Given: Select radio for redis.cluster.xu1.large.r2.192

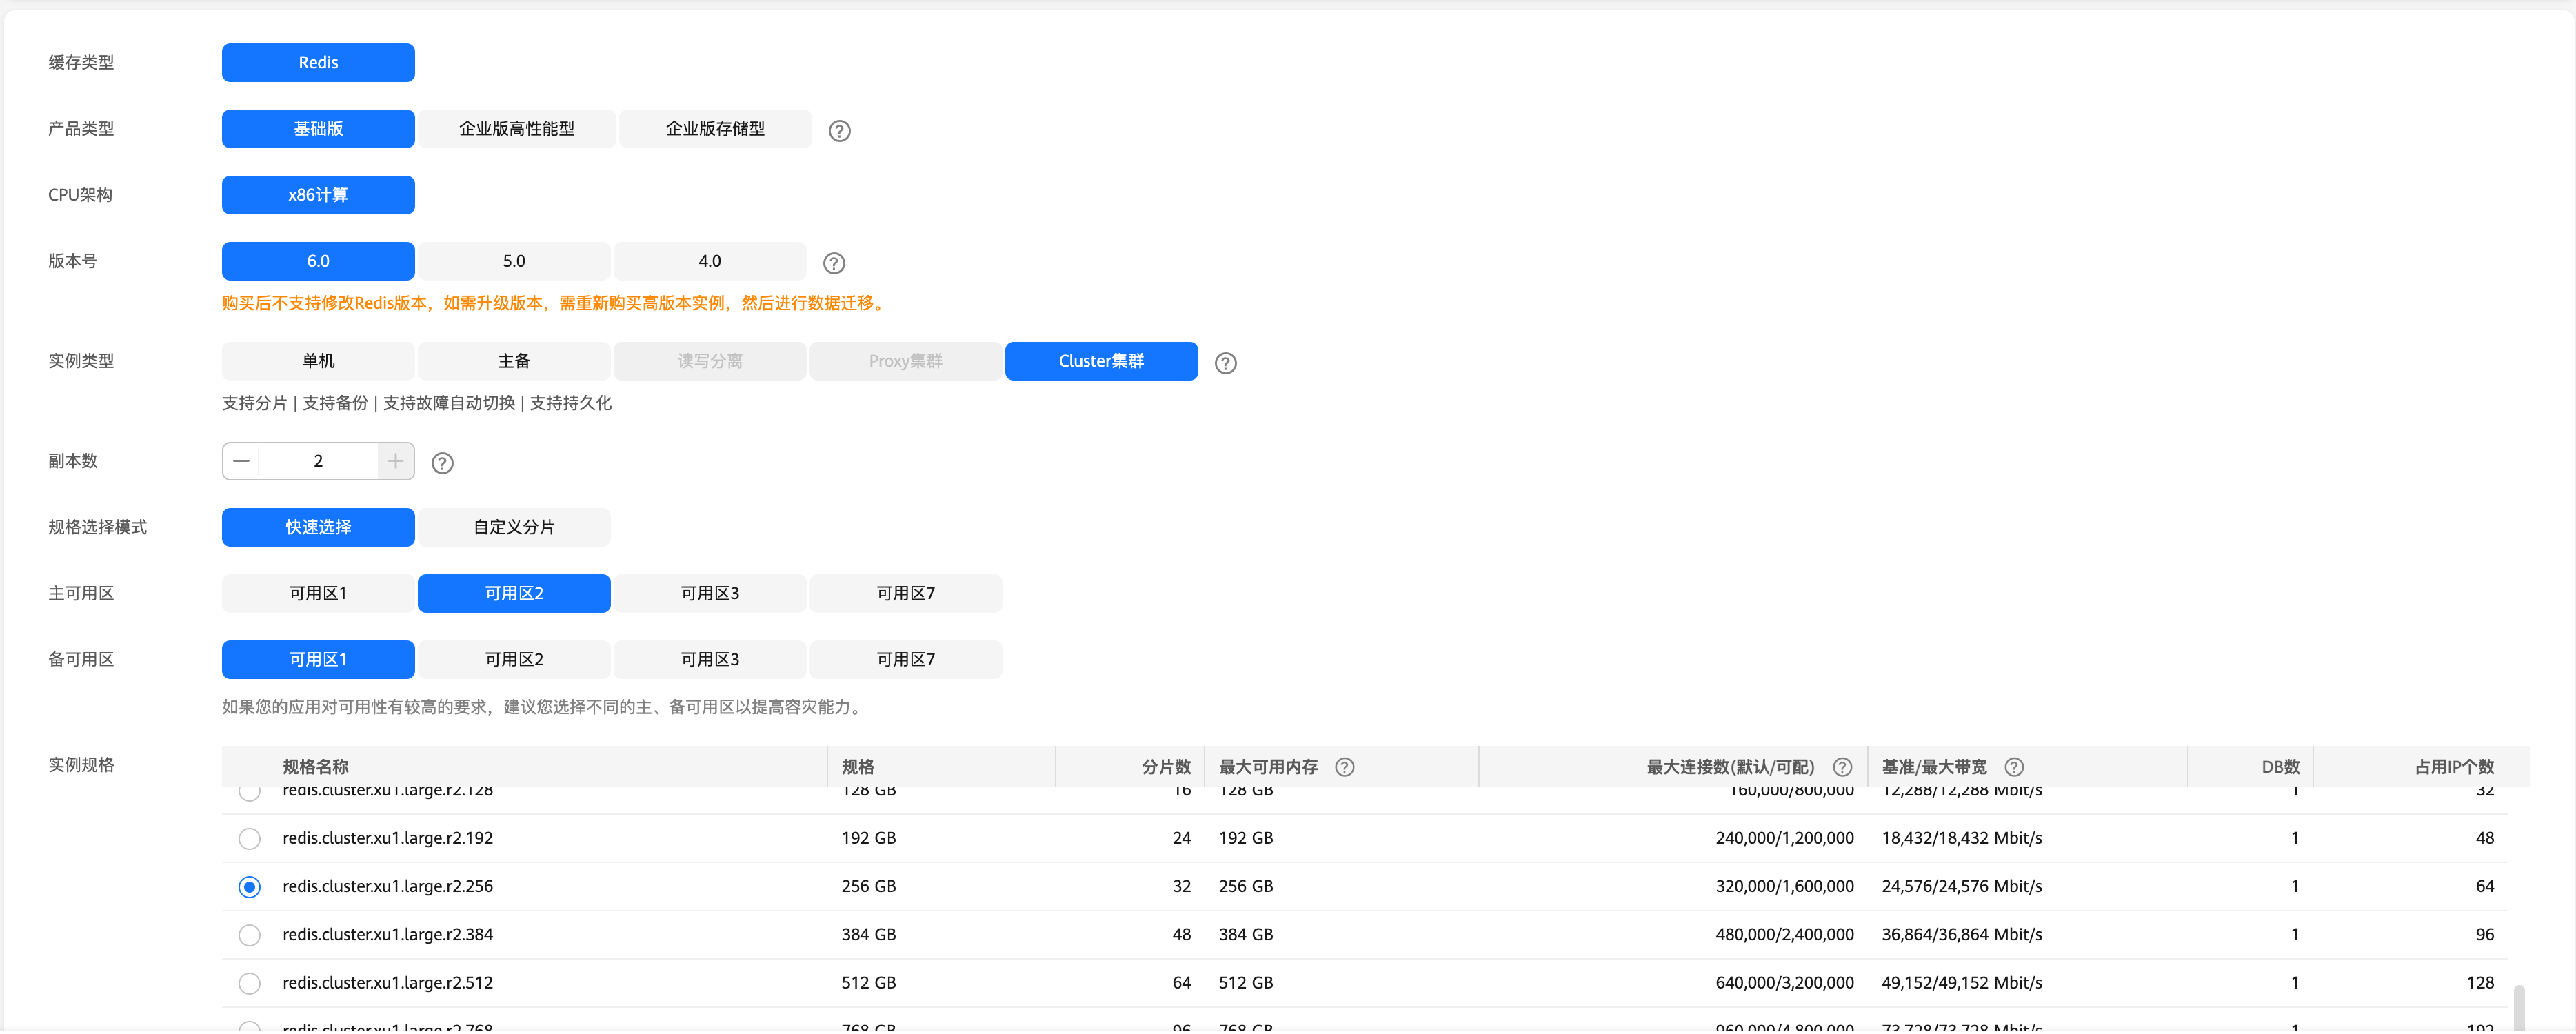Looking at the screenshot, I should point(250,838).
